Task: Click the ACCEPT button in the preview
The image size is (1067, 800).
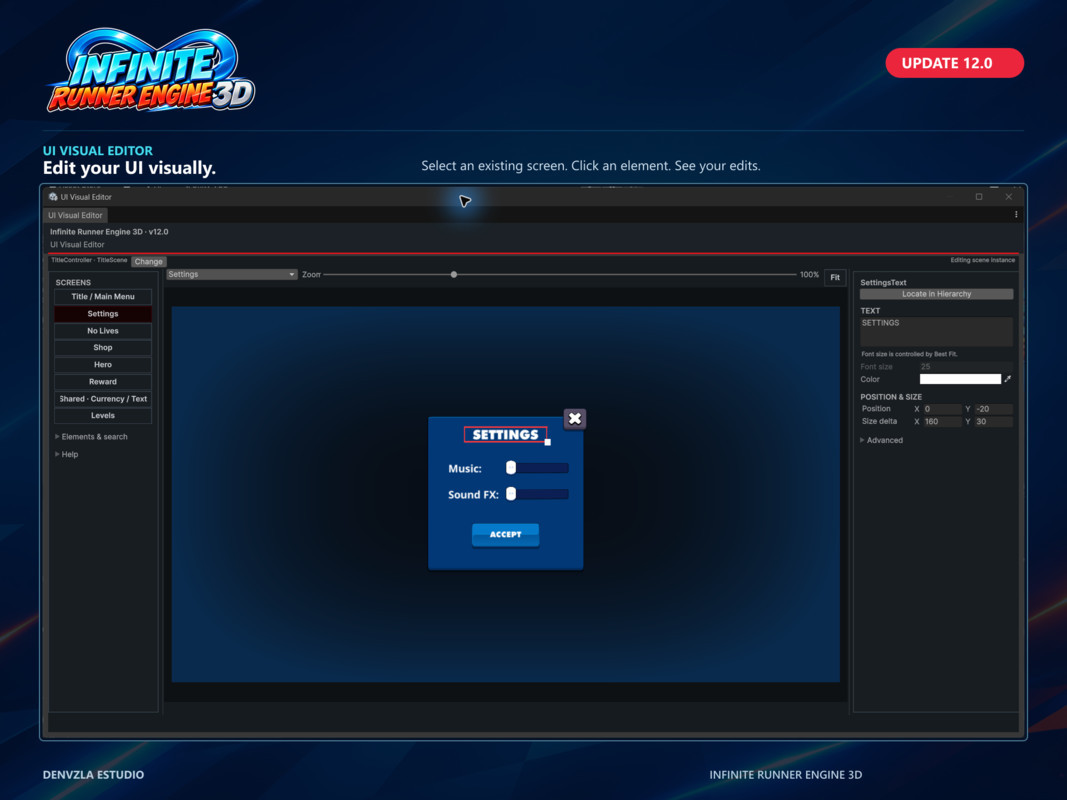Action: pos(506,535)
